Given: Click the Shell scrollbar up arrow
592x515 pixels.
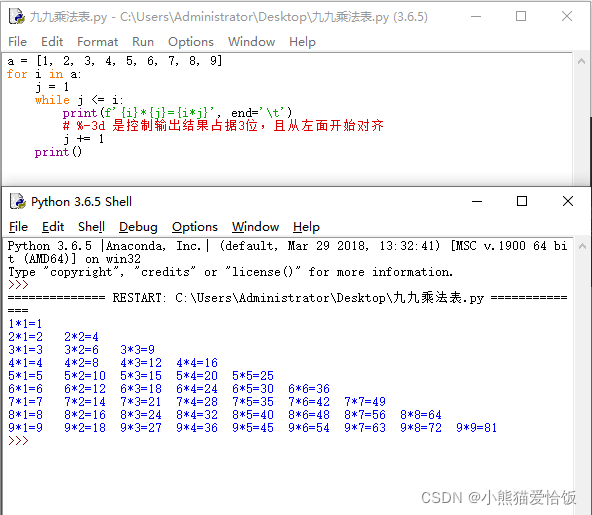Looking at the screenshot, I should pos(582,247).
